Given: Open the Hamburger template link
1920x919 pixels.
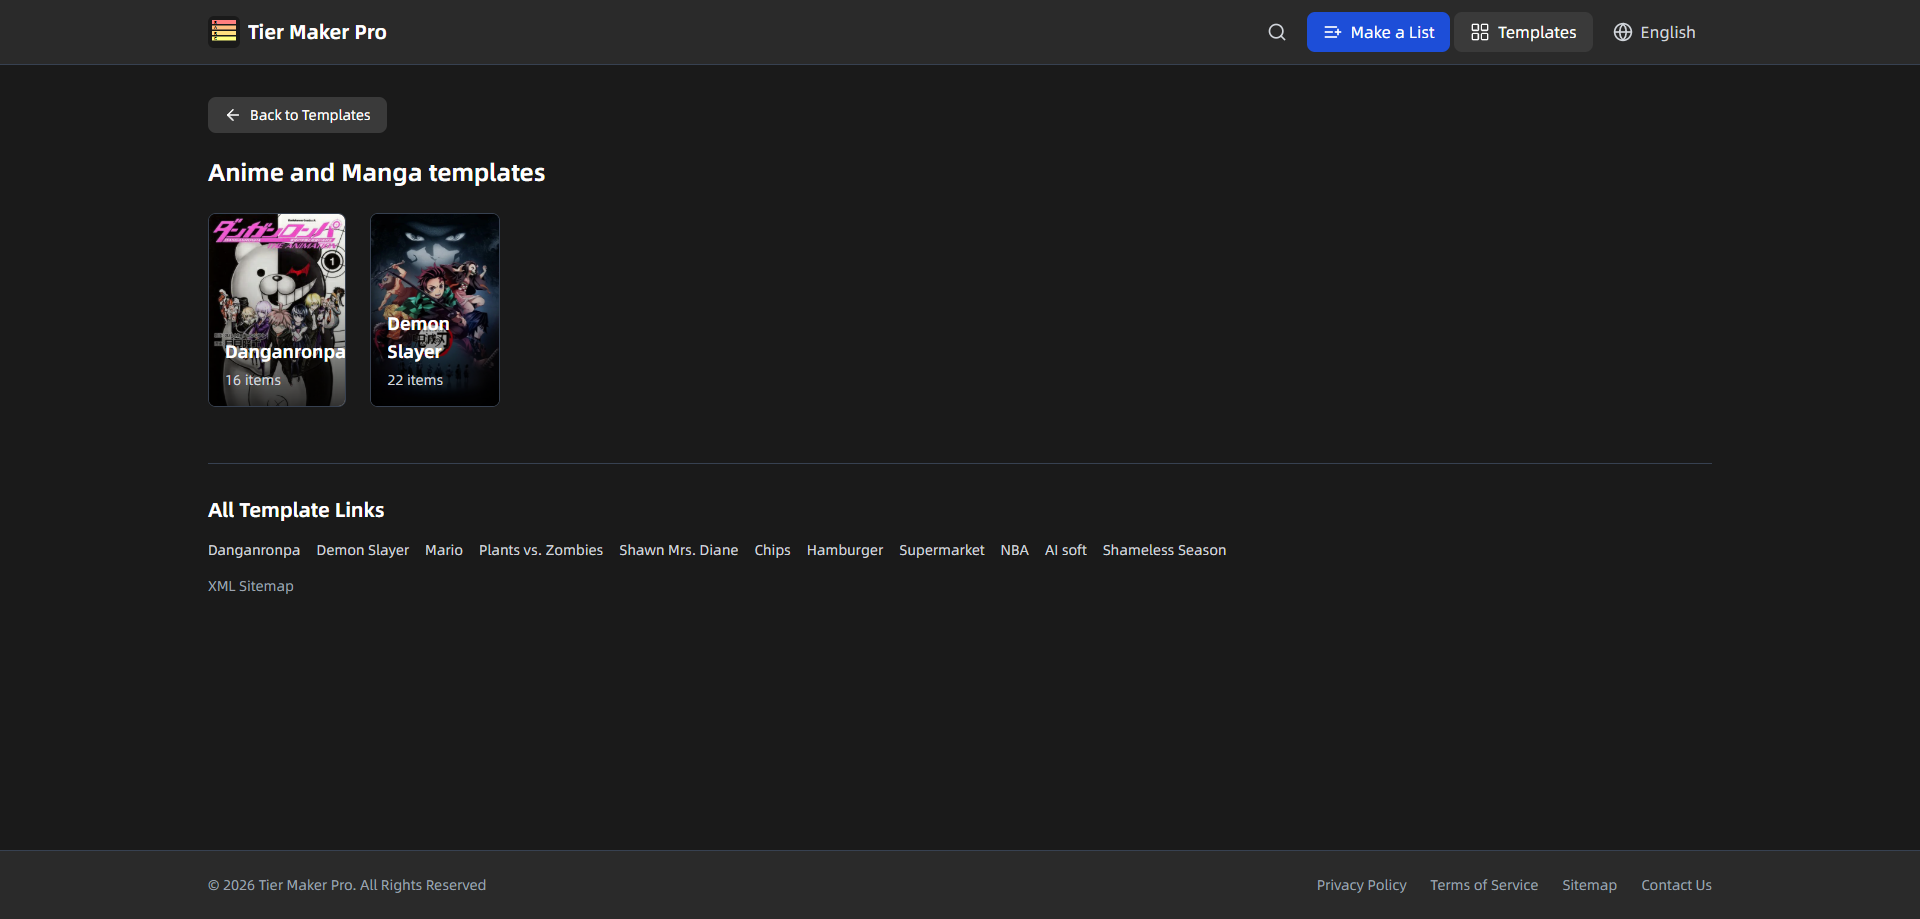Looking at the screenshot, I should (x=845, y=550).
